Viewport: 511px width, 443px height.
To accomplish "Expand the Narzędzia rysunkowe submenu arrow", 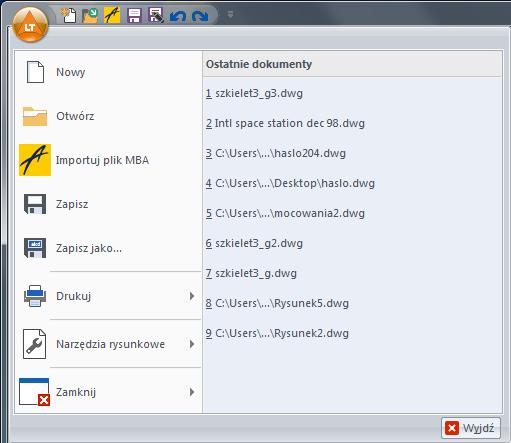I will coord(192,344).
